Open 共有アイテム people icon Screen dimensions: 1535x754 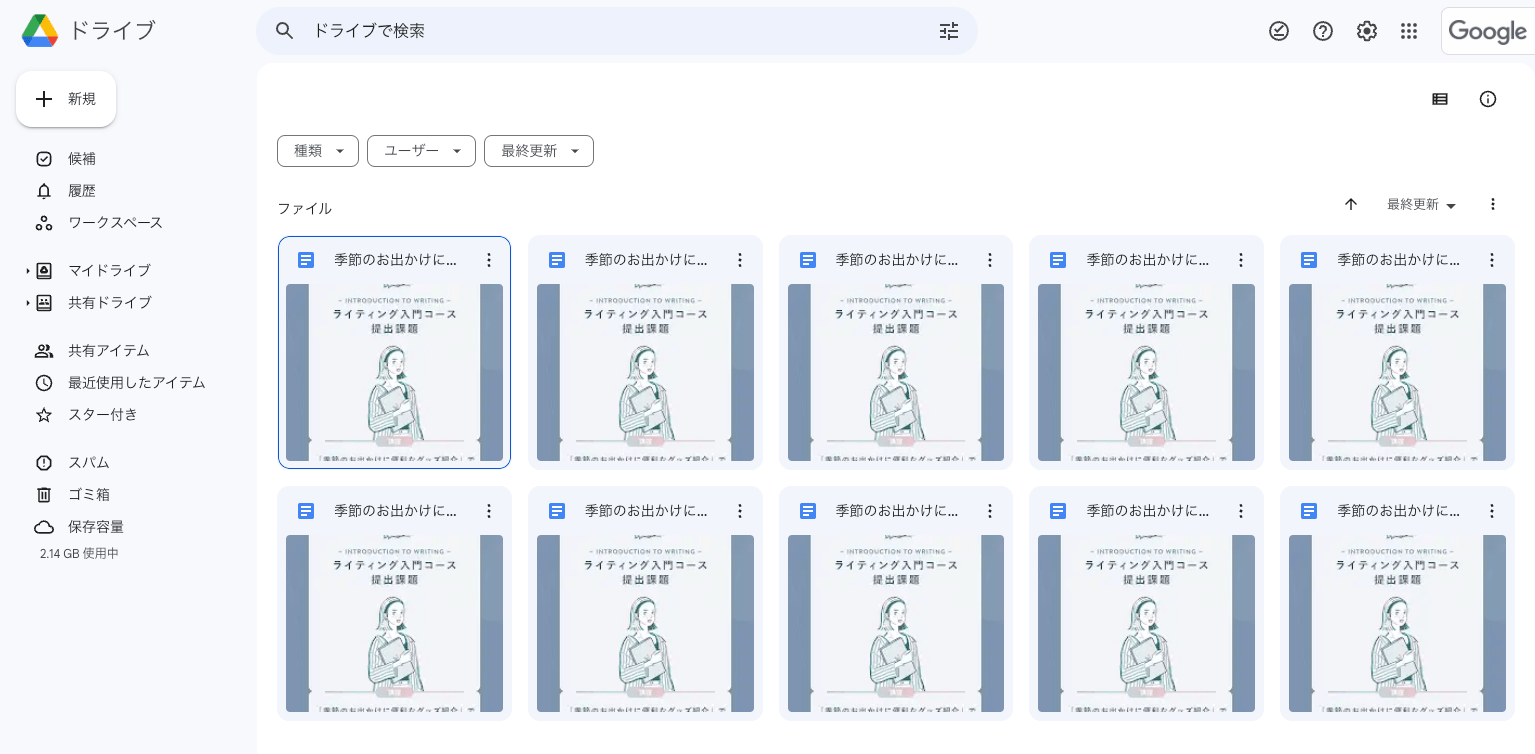pyautogui.click(x=44, y=351)
